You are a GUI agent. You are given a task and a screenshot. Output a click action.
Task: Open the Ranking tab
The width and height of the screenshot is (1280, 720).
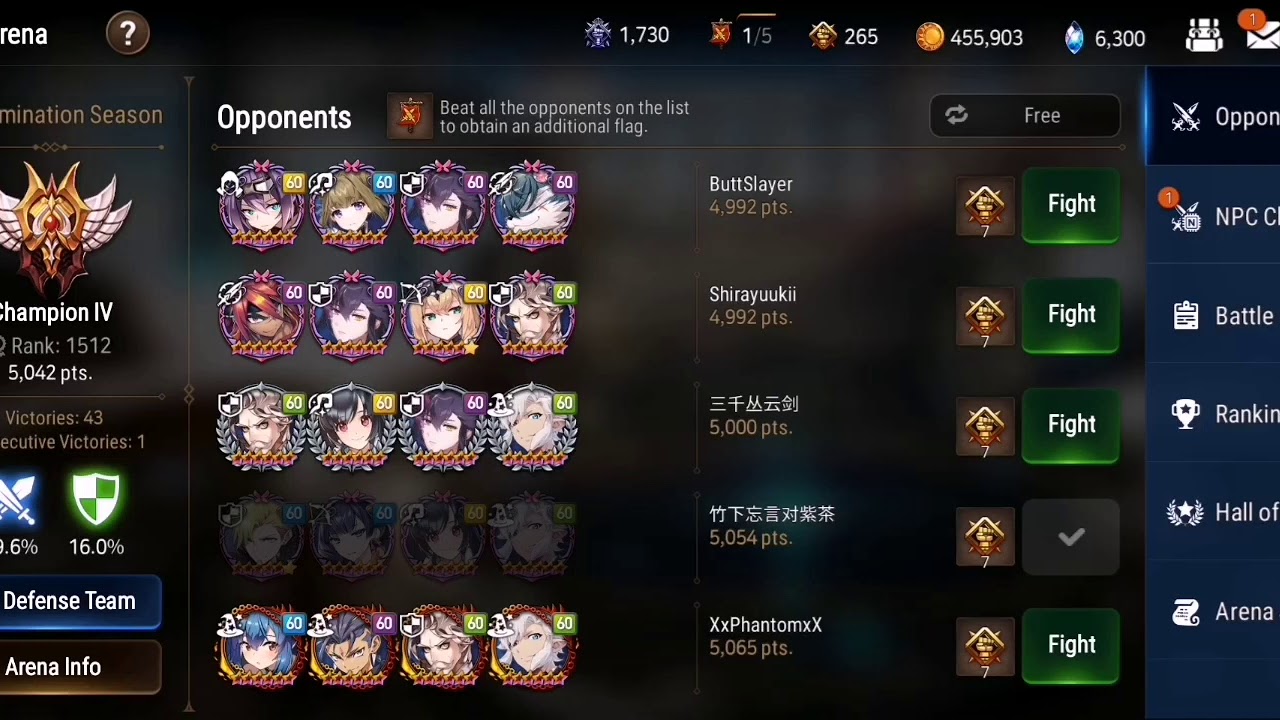1213,414
